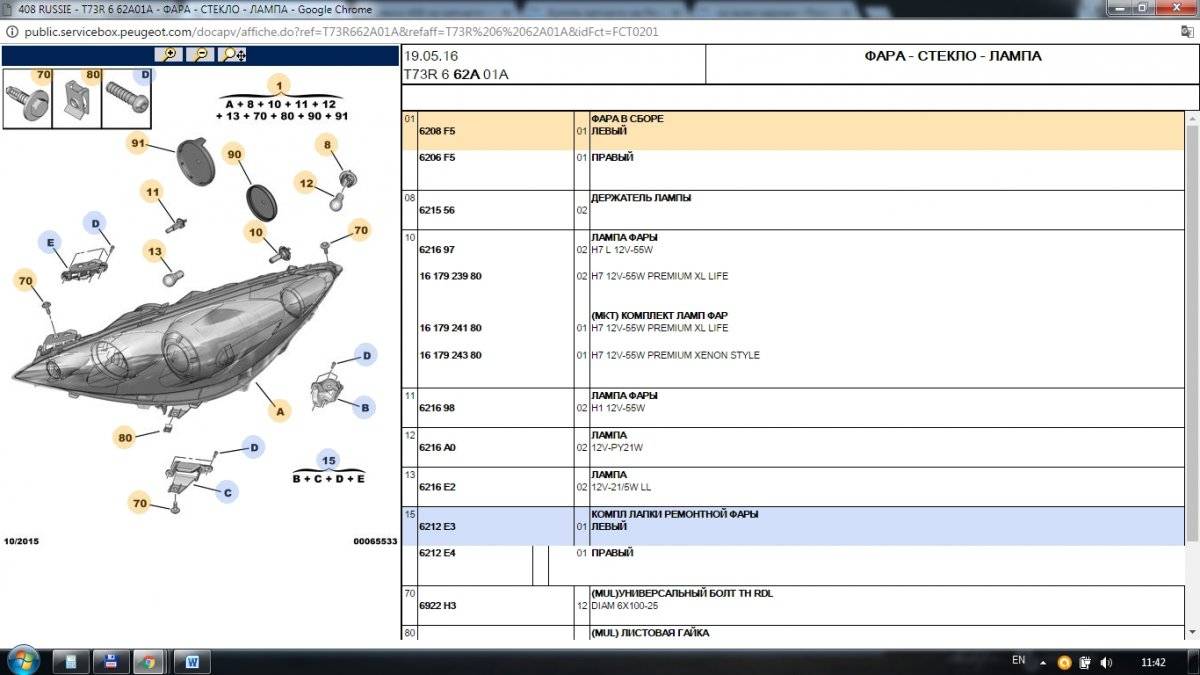Click the EN language indicator
The height and width of the screenshot is (675, 1200).
pos(1018,661)
